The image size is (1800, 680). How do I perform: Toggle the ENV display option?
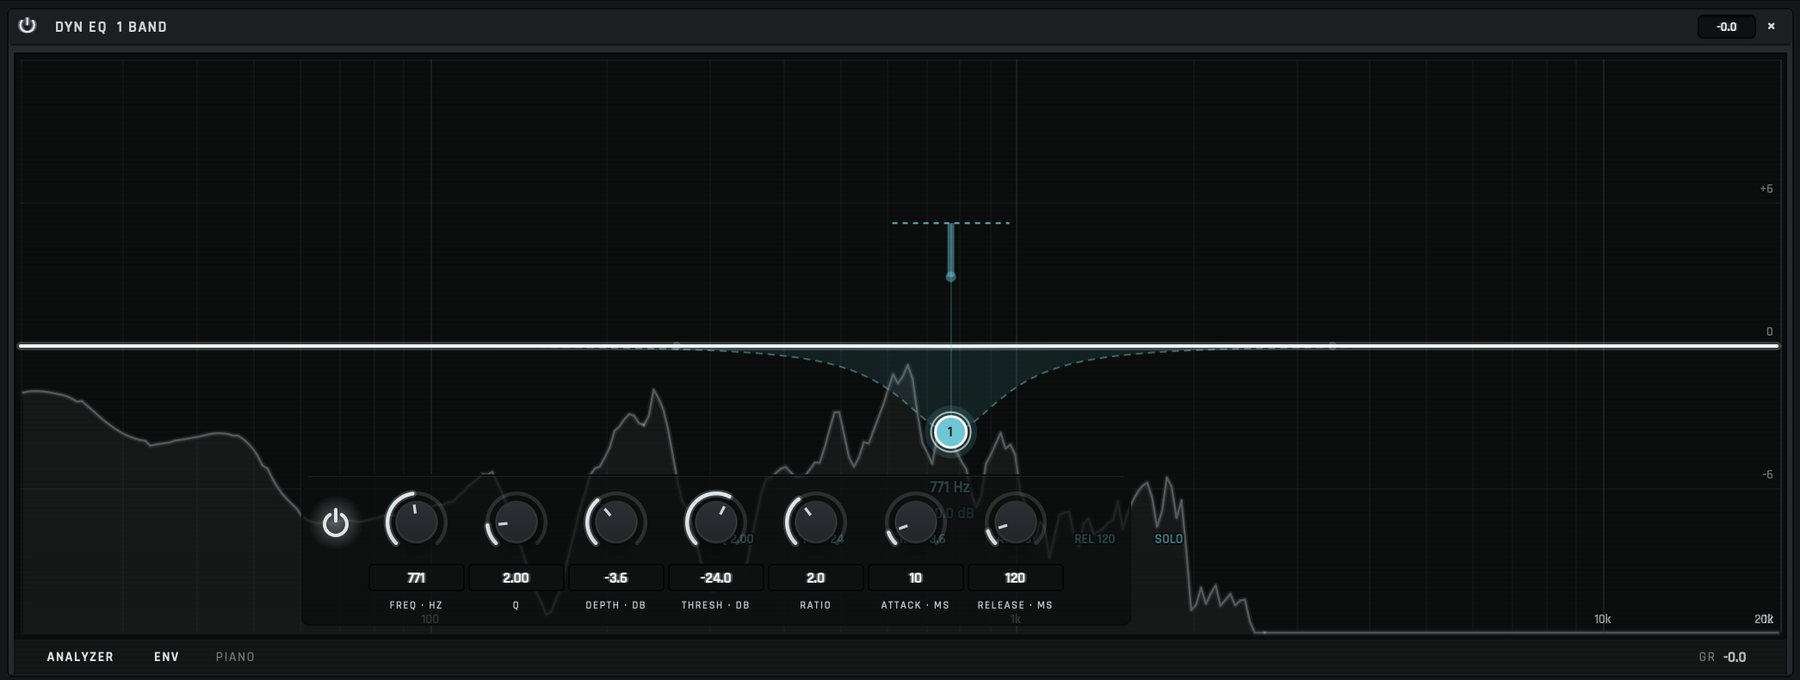pos(166,657)
